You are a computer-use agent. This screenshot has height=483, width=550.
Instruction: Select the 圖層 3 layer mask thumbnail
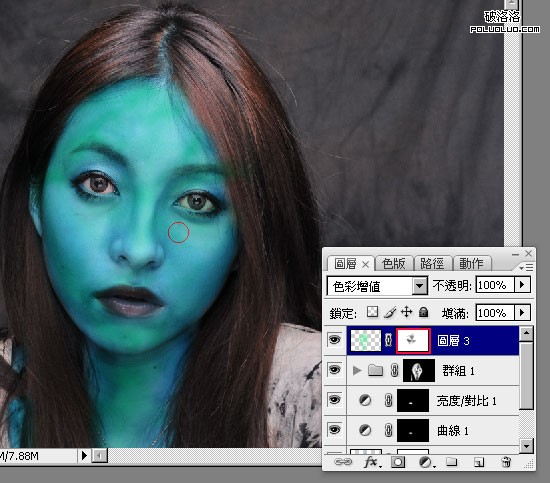413,340
